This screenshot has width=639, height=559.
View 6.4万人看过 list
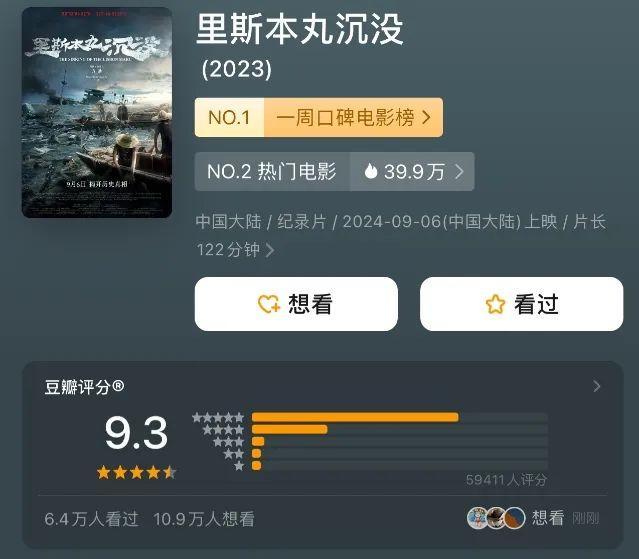pyautogui.click(x=92, y=519)
